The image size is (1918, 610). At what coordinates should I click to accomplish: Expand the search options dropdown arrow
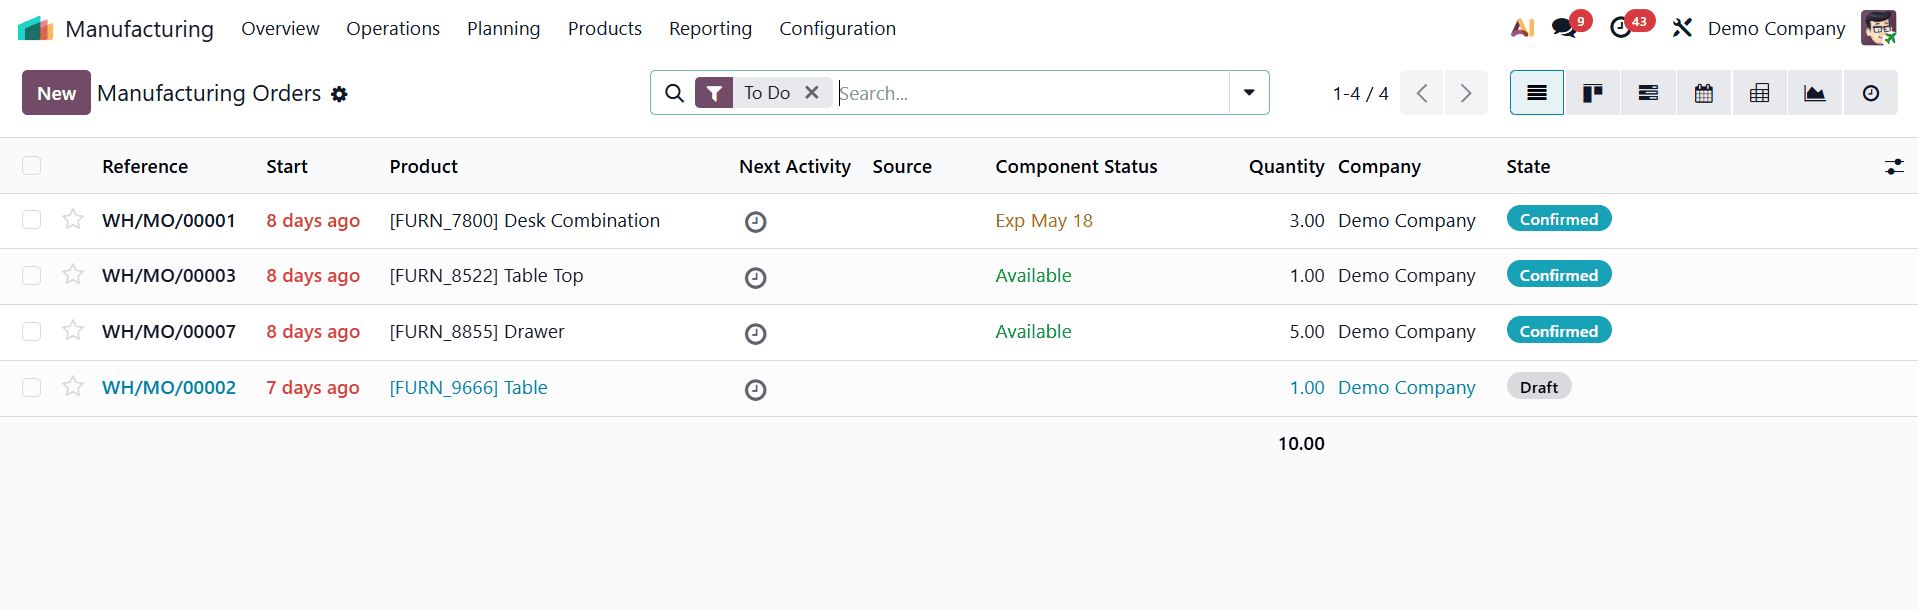(1249, 93)
